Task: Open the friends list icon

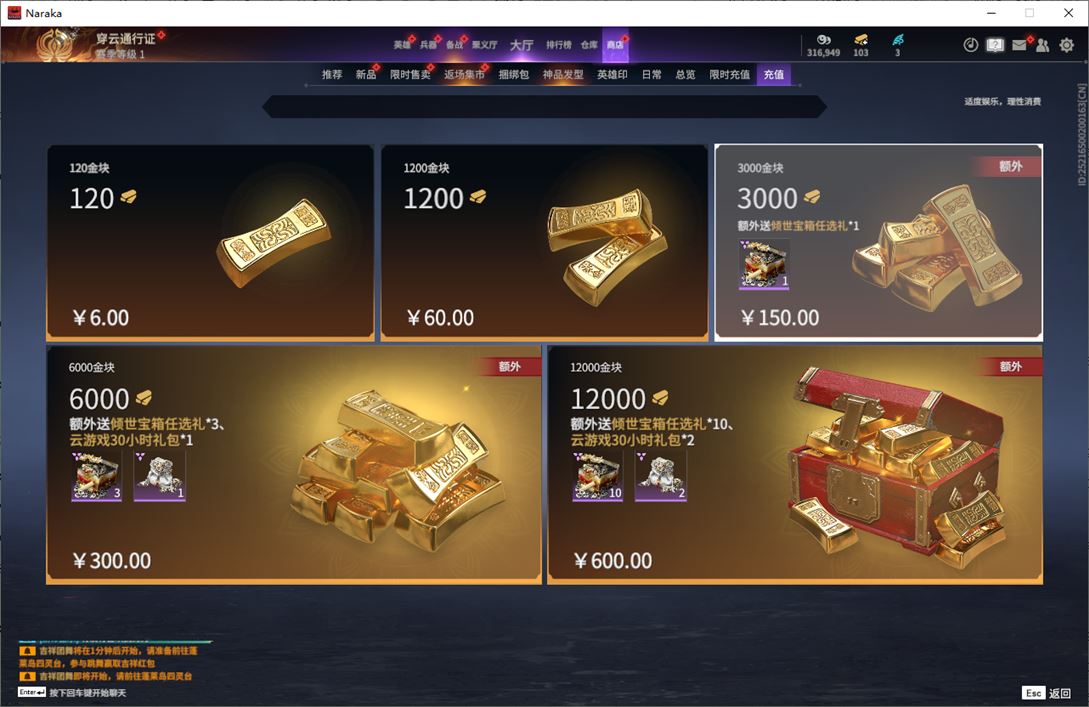Action: (x=1042, y=45)
